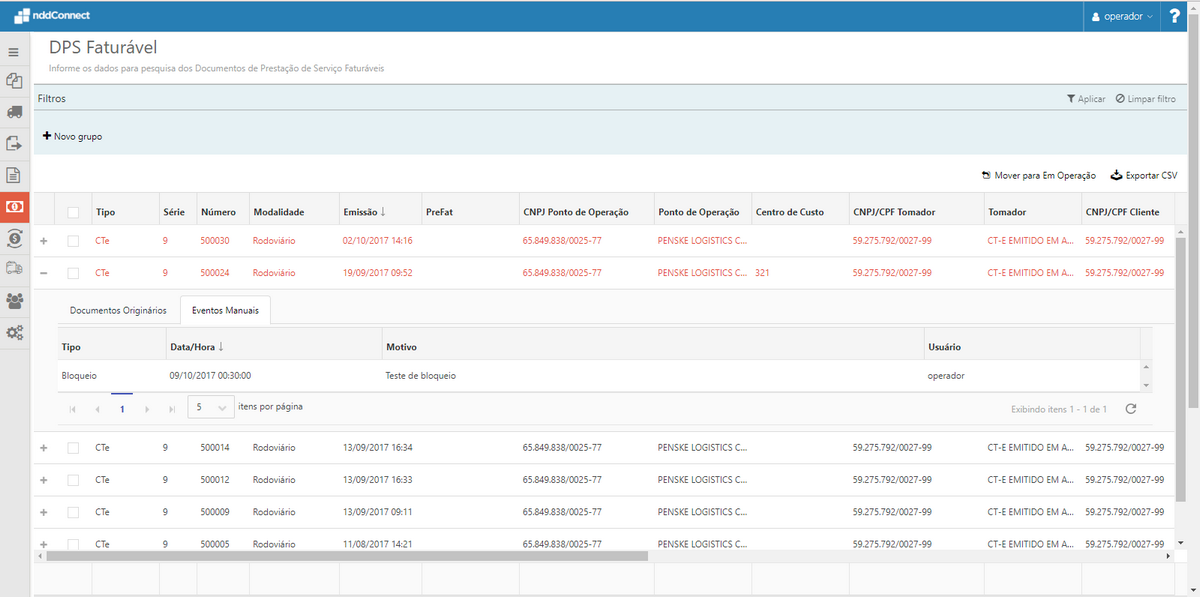Switch to the Documentos Originários tab

pyautogui.click(x=118, y=310)
